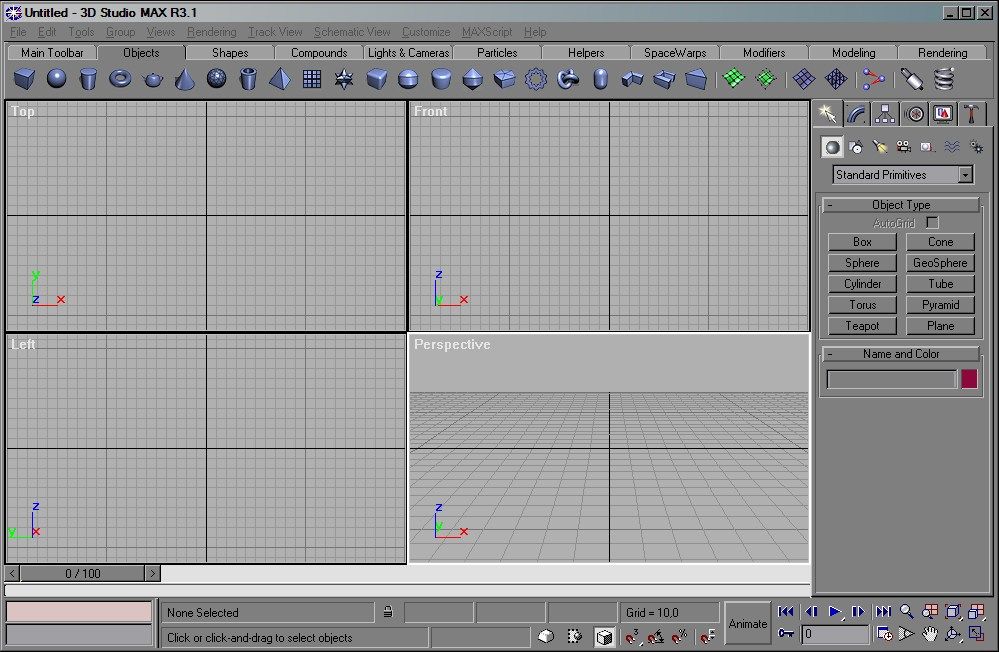
Task: Select the Box primitive icon in the Objects toolbar
Action: pos(24,79)
